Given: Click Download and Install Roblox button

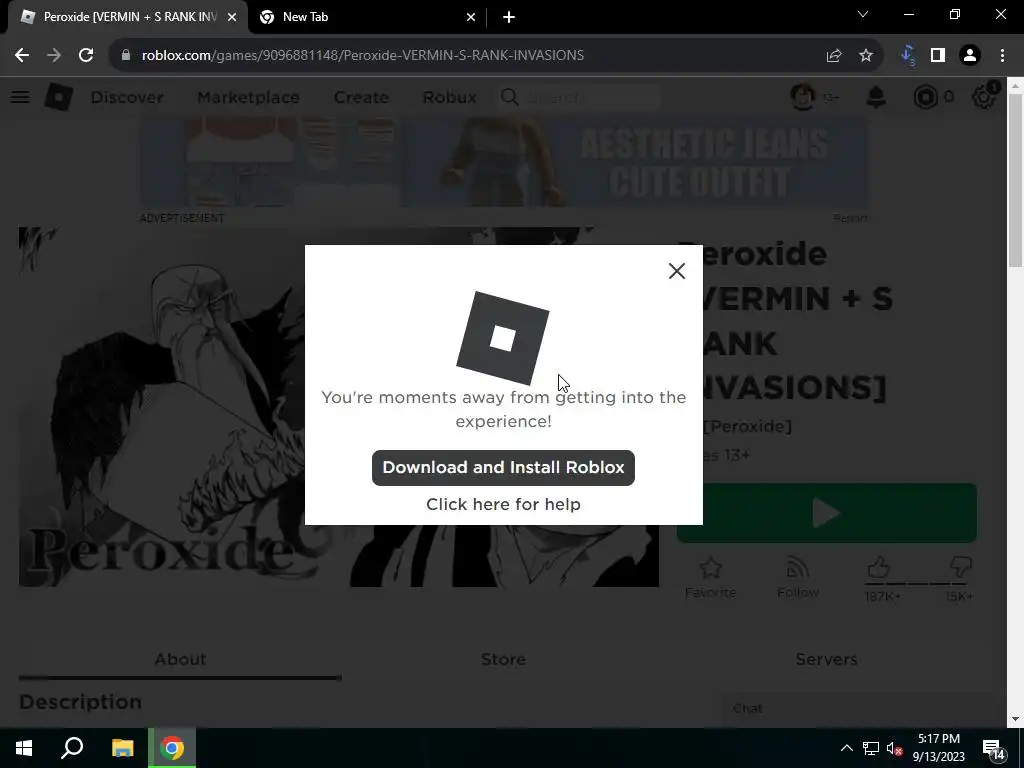Looking at the screenshot, I should point(503,468).
